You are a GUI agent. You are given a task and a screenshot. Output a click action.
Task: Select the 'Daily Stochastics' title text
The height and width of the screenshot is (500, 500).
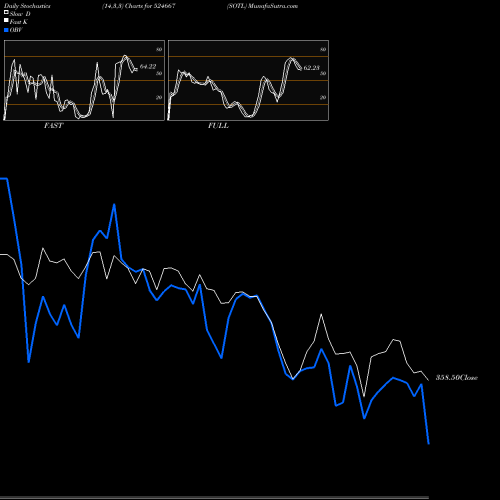point(27,6)
